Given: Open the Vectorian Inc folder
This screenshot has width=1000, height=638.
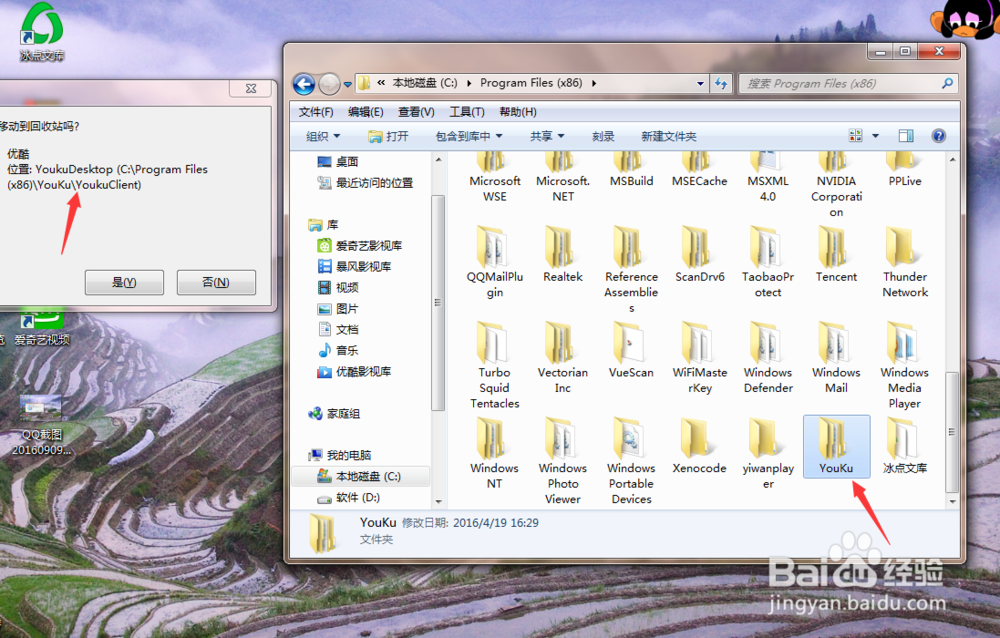Looking at the screenshot, I should coord(562,357).
